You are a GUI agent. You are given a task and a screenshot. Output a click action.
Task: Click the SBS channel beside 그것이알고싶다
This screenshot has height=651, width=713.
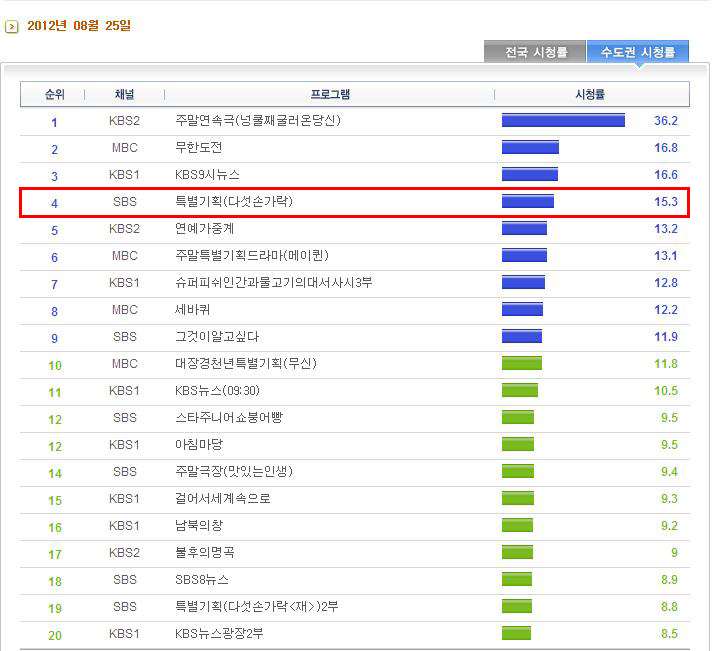click(125, 337)
